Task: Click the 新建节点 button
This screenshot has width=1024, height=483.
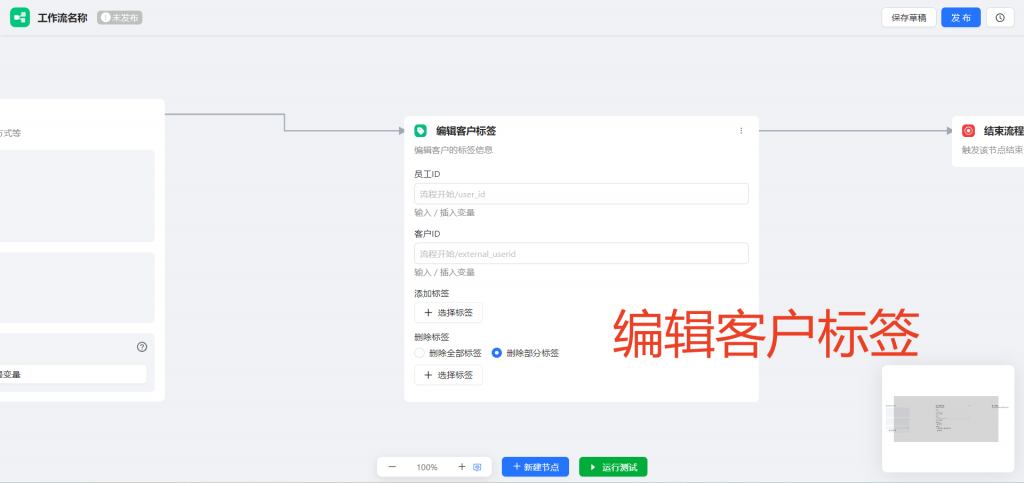Action: tap(535, 467)
